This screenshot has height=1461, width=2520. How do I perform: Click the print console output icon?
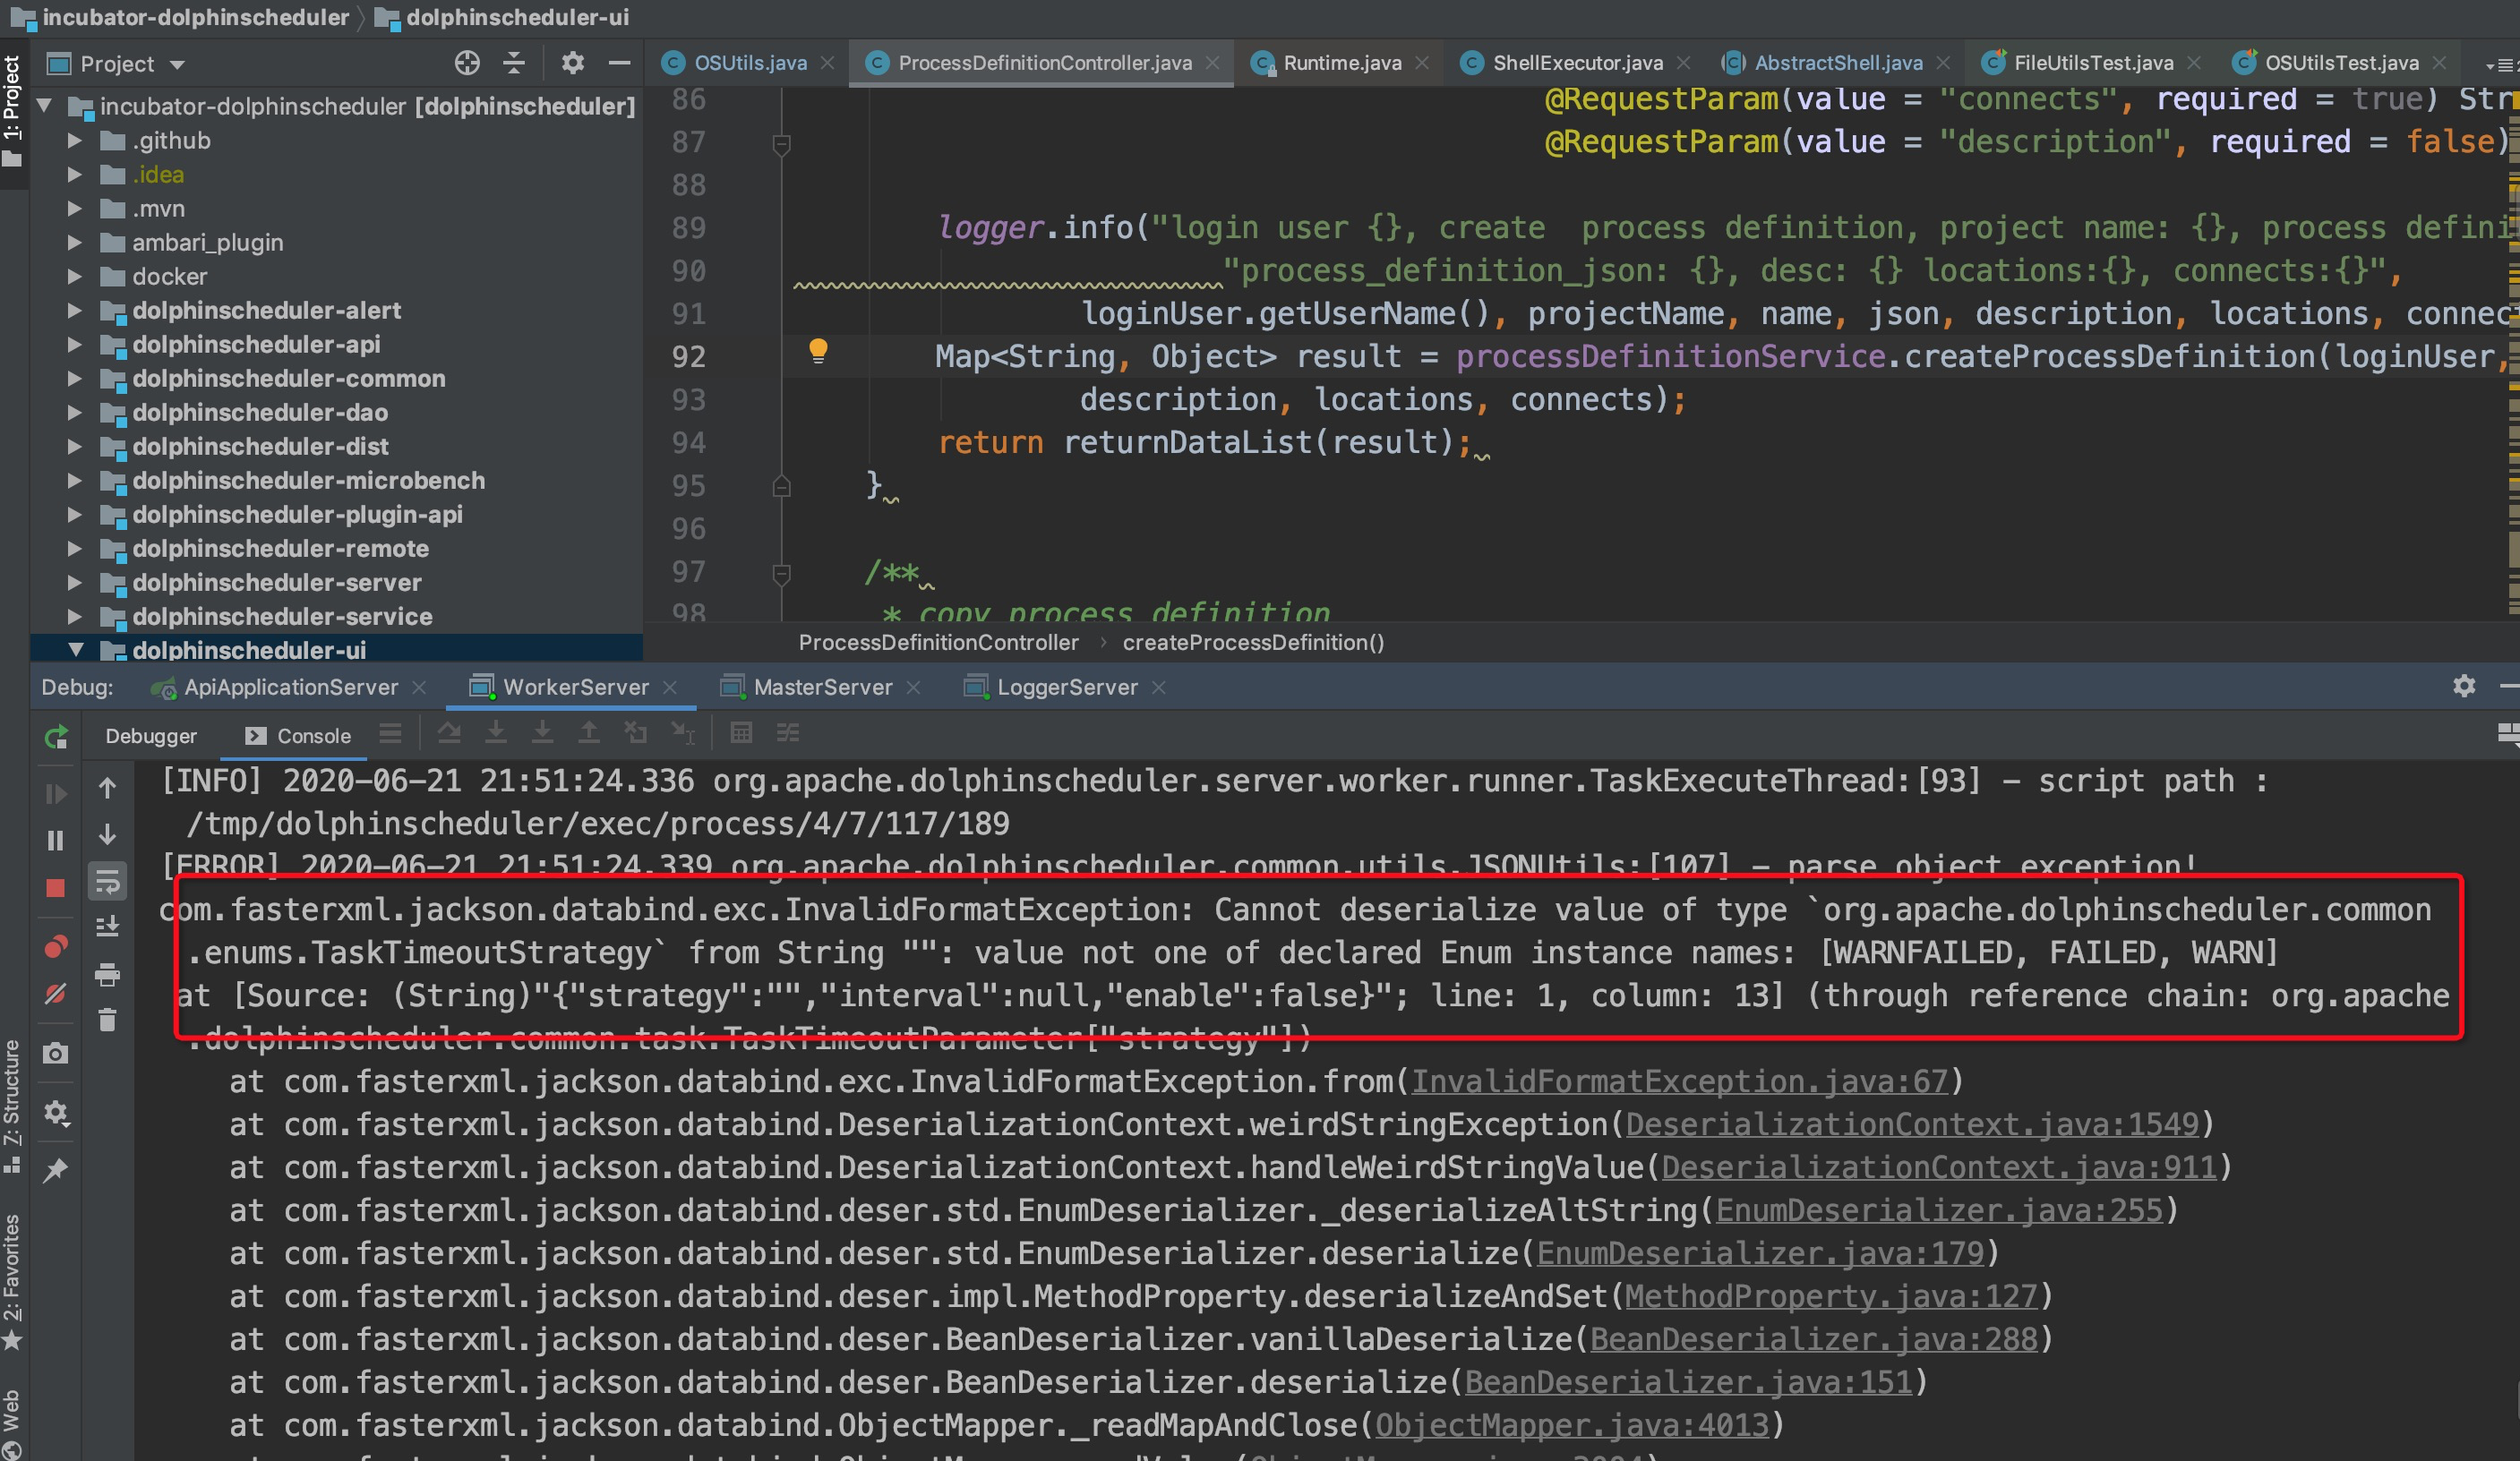point(108,974)
